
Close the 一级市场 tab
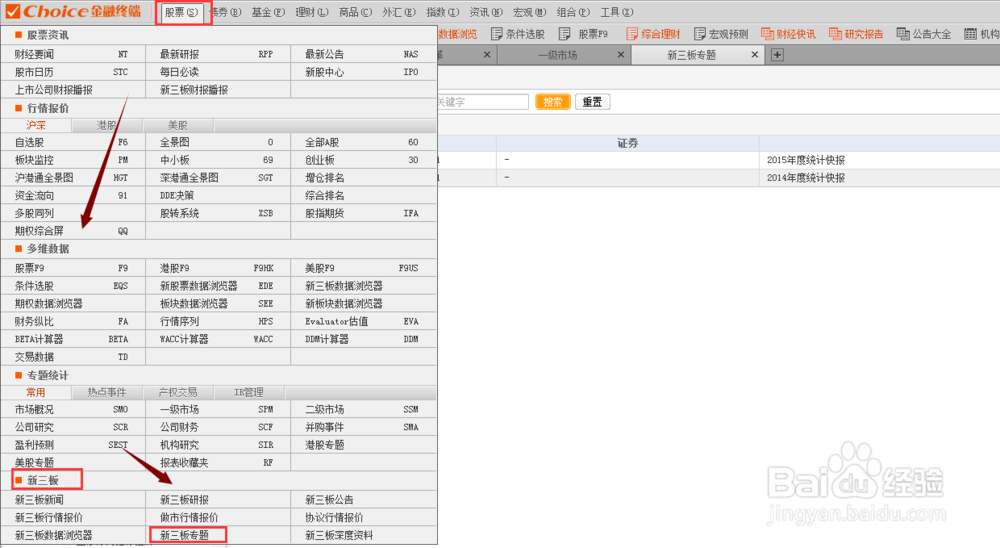pyautogui.click(x=621, y=55)
